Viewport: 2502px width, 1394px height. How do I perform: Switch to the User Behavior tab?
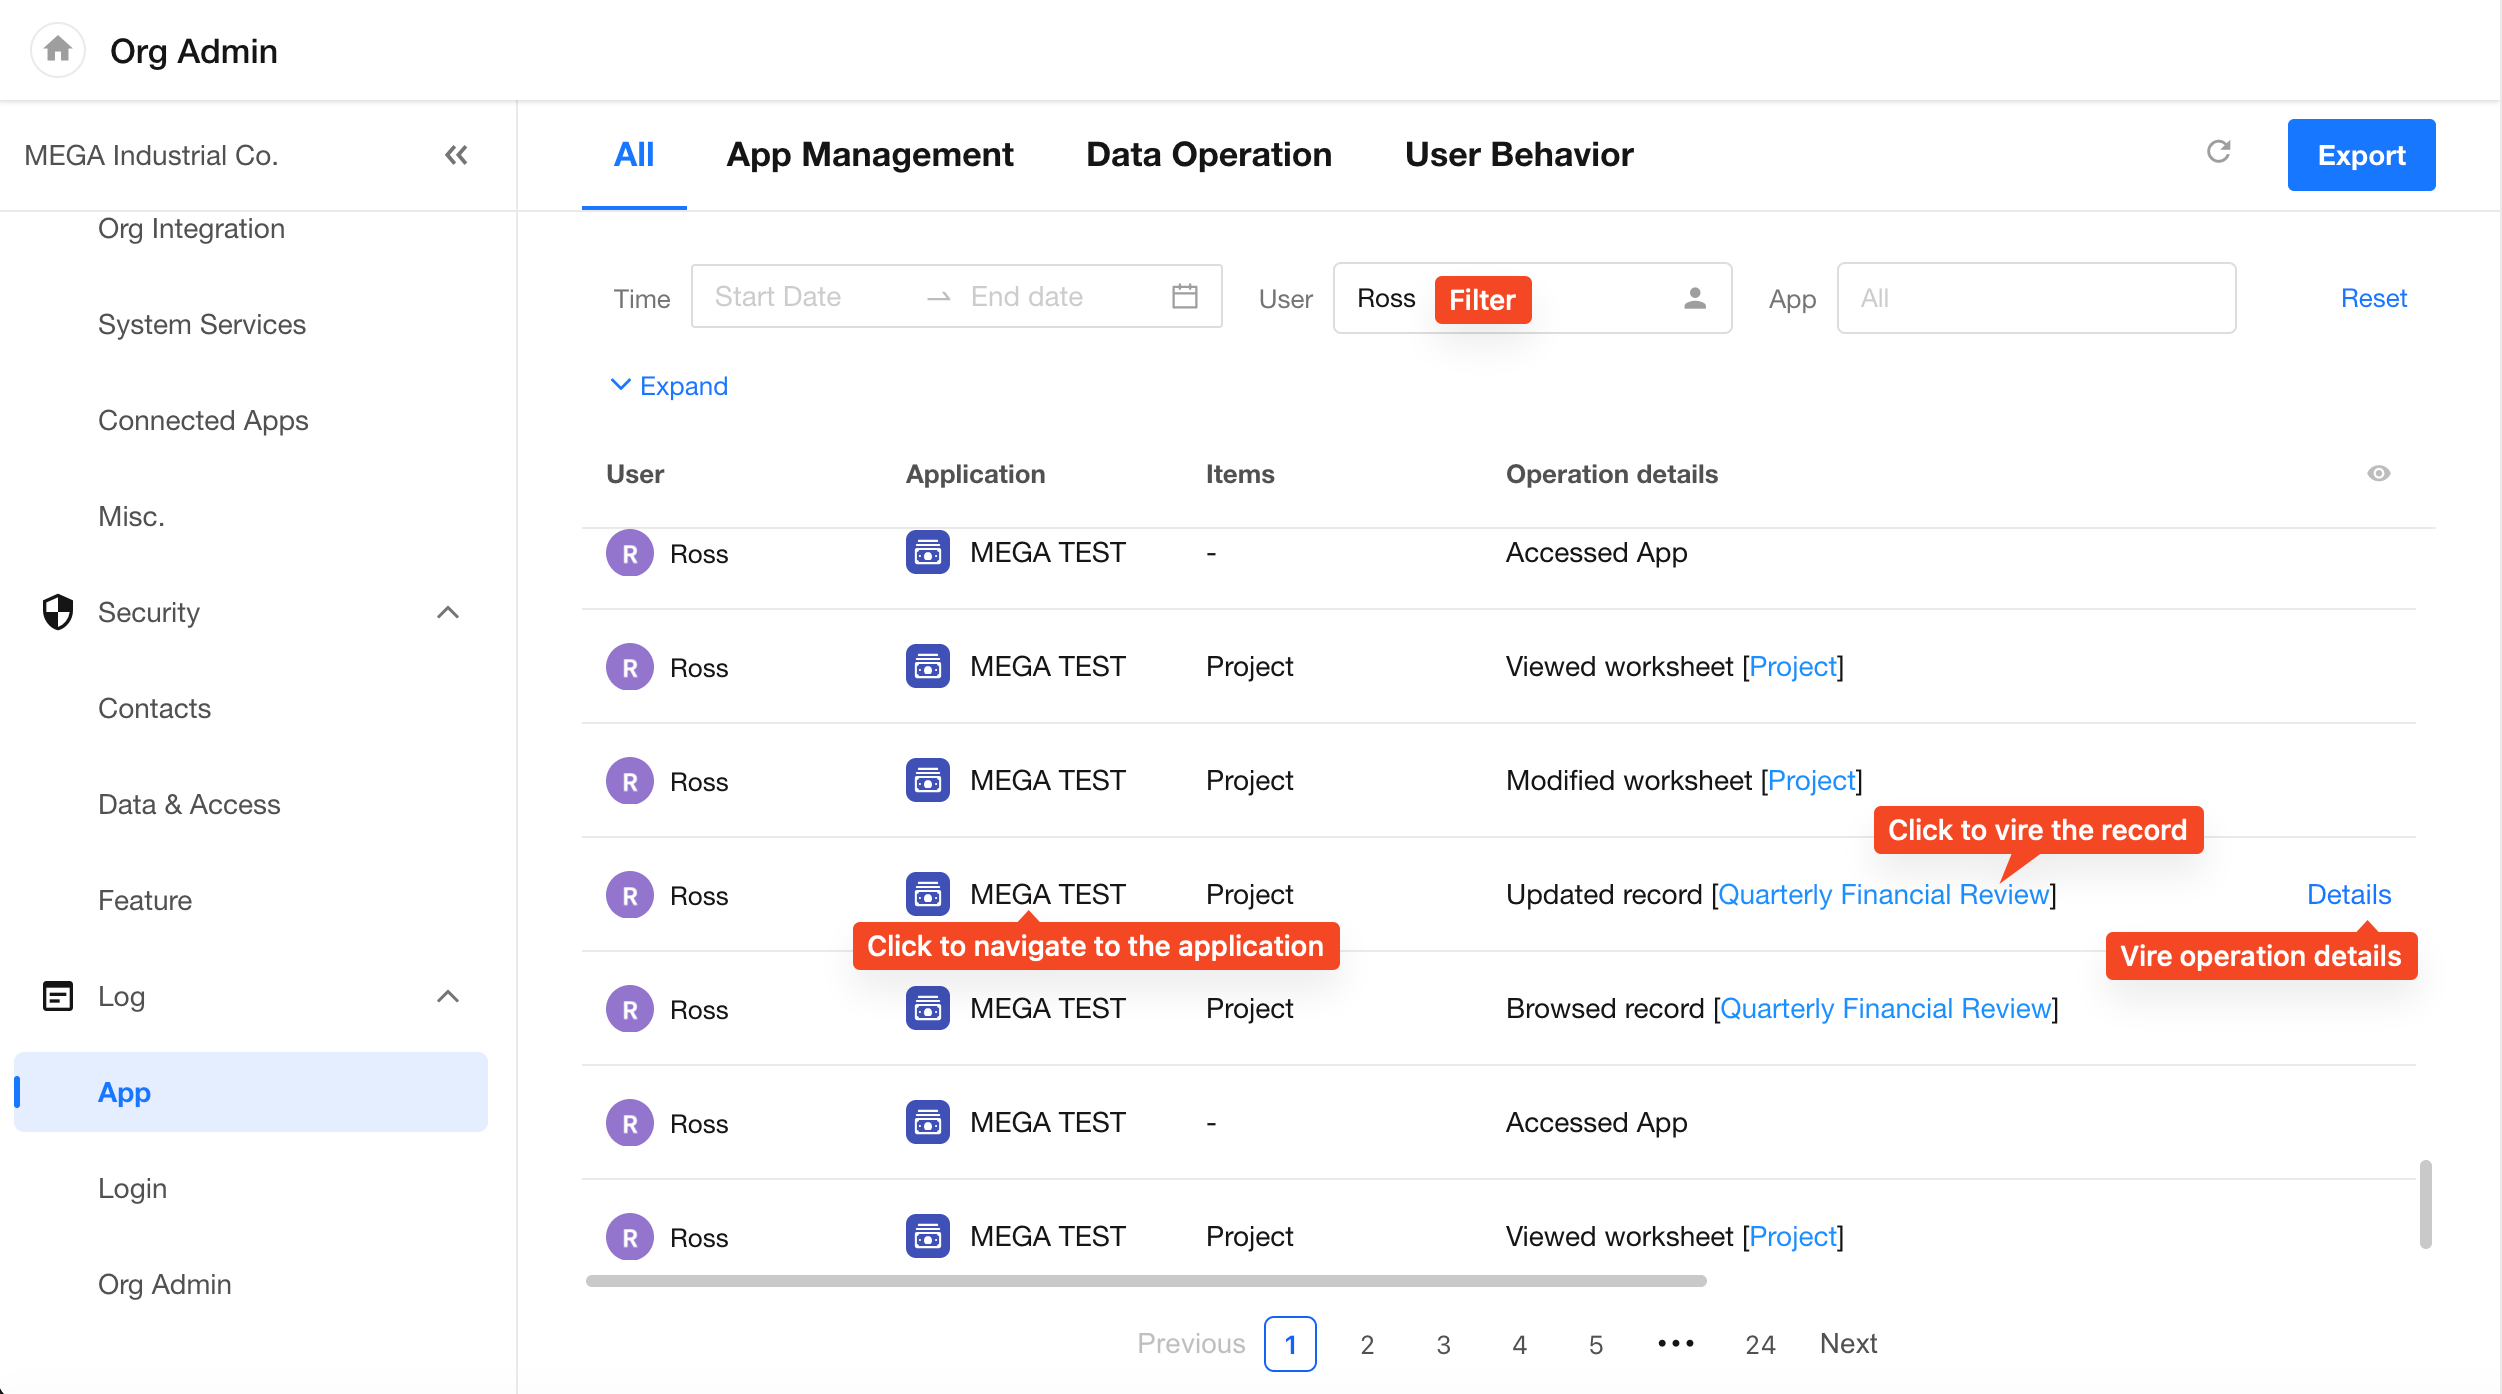1518,155
